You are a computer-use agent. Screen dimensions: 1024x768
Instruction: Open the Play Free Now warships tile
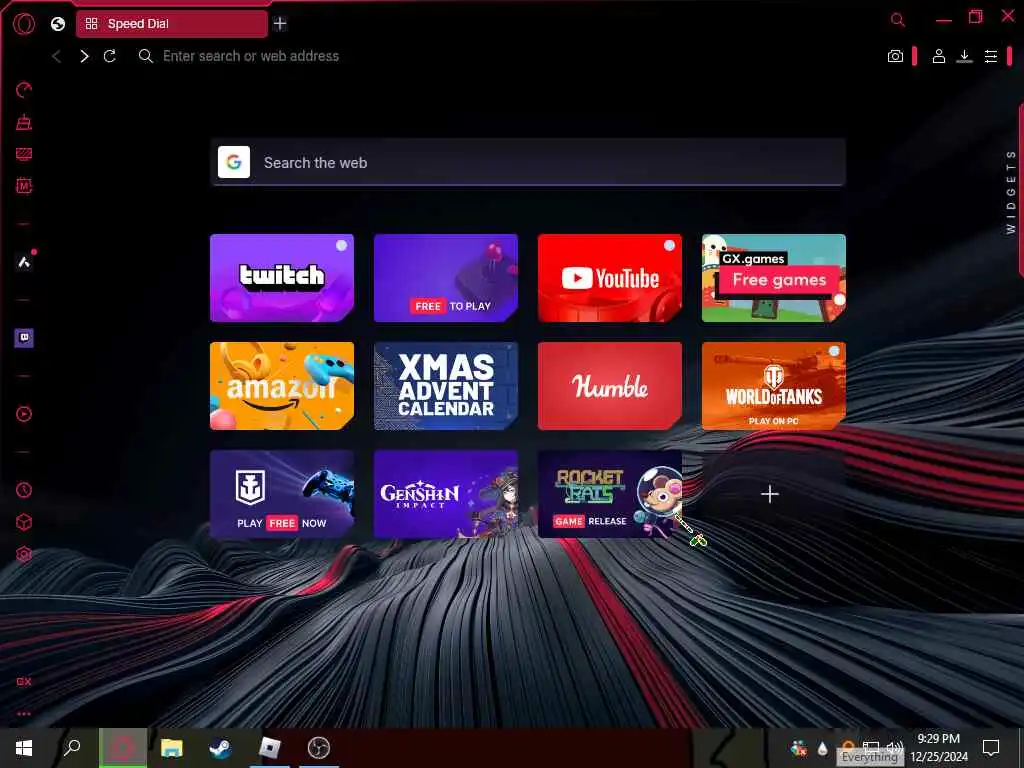click(281, 494)
